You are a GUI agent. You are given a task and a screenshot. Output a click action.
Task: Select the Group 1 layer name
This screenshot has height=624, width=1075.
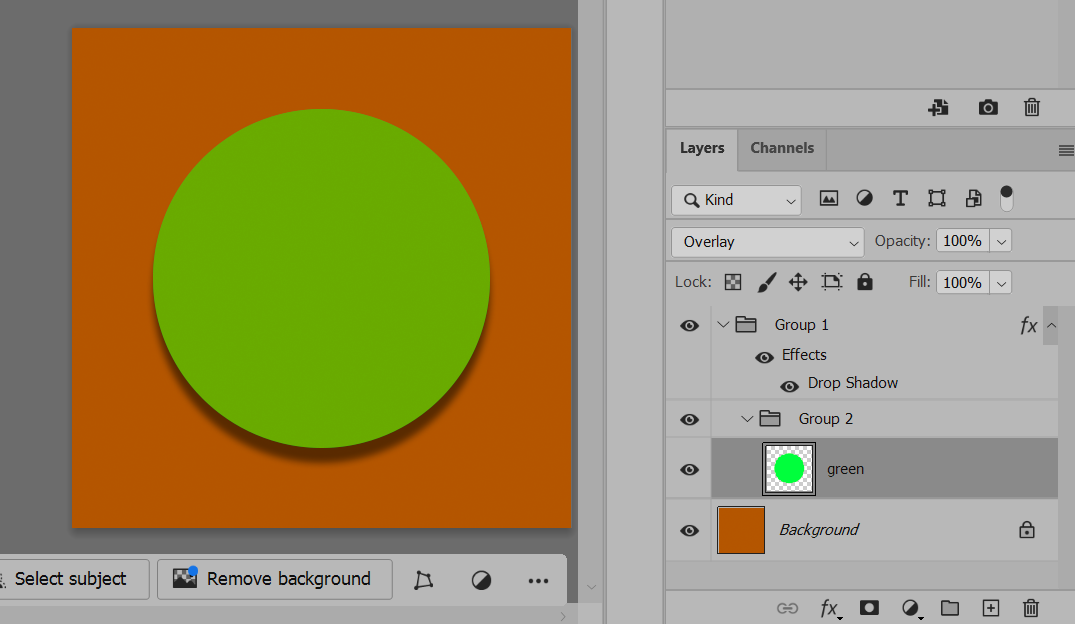click(x=801, y=325)
